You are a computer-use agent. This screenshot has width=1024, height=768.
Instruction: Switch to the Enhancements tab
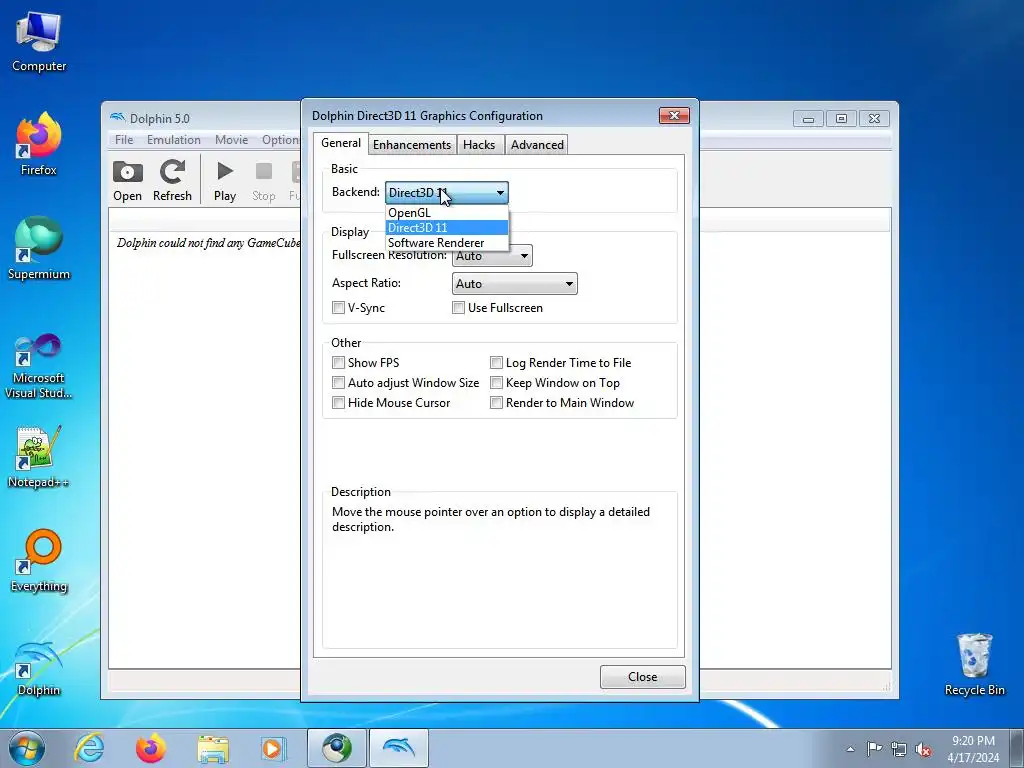click(x=412, y=145)
